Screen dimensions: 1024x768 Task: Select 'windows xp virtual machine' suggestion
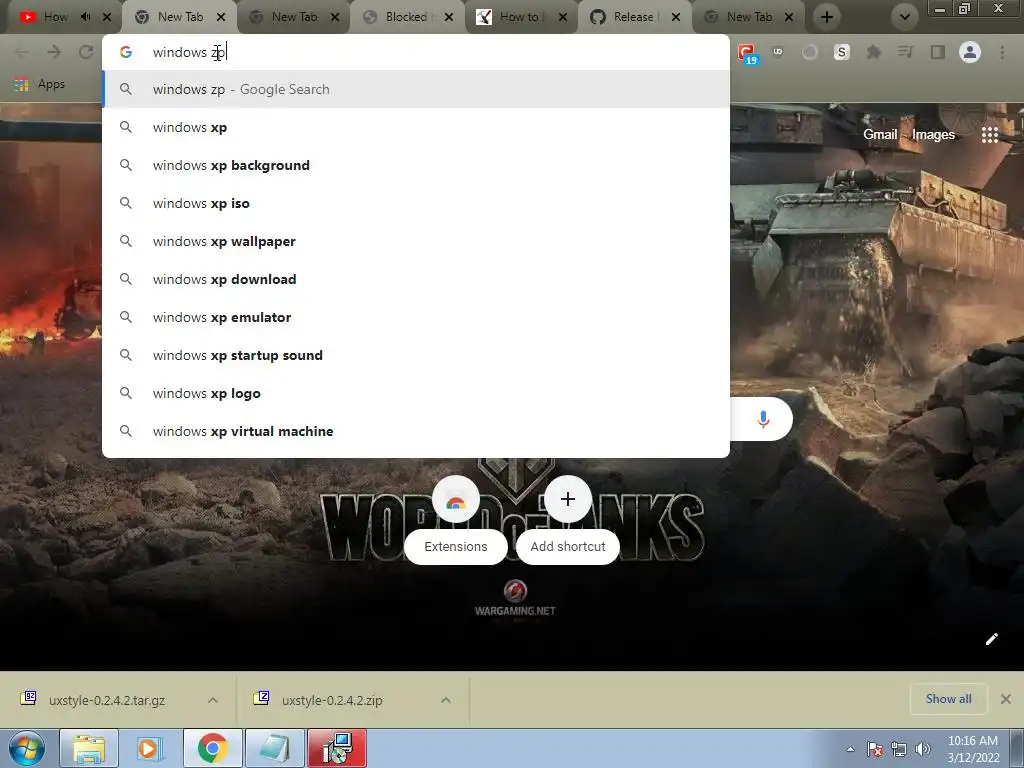point(415,431)
